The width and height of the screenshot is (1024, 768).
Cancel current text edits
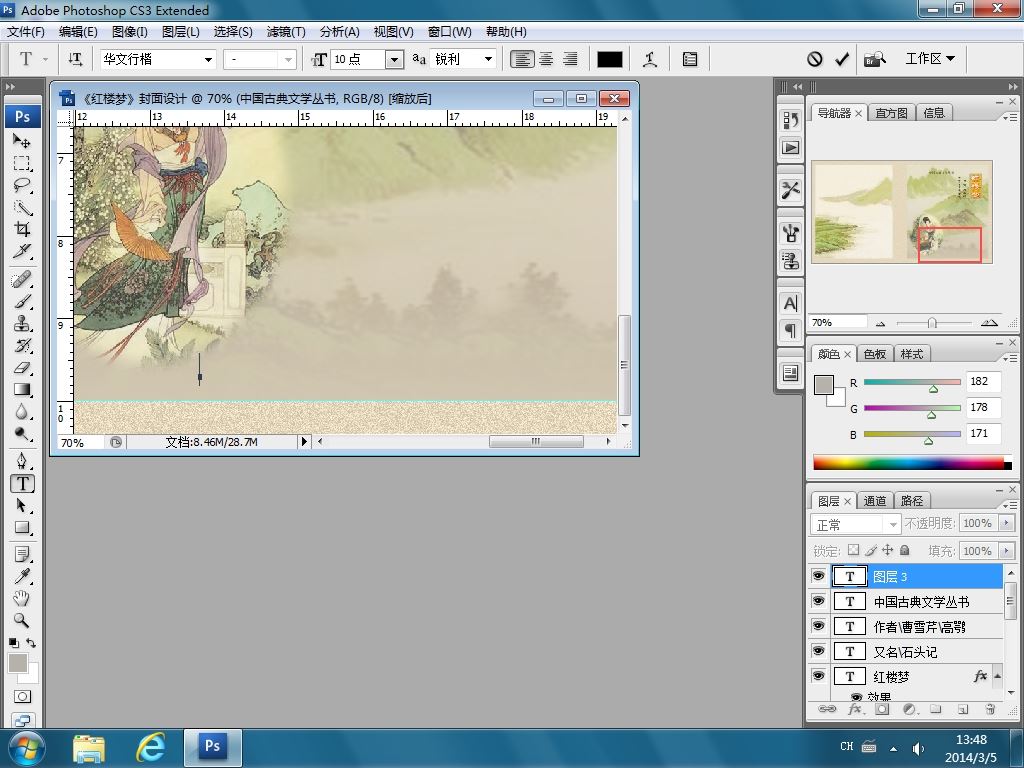[x=814, y=59]
